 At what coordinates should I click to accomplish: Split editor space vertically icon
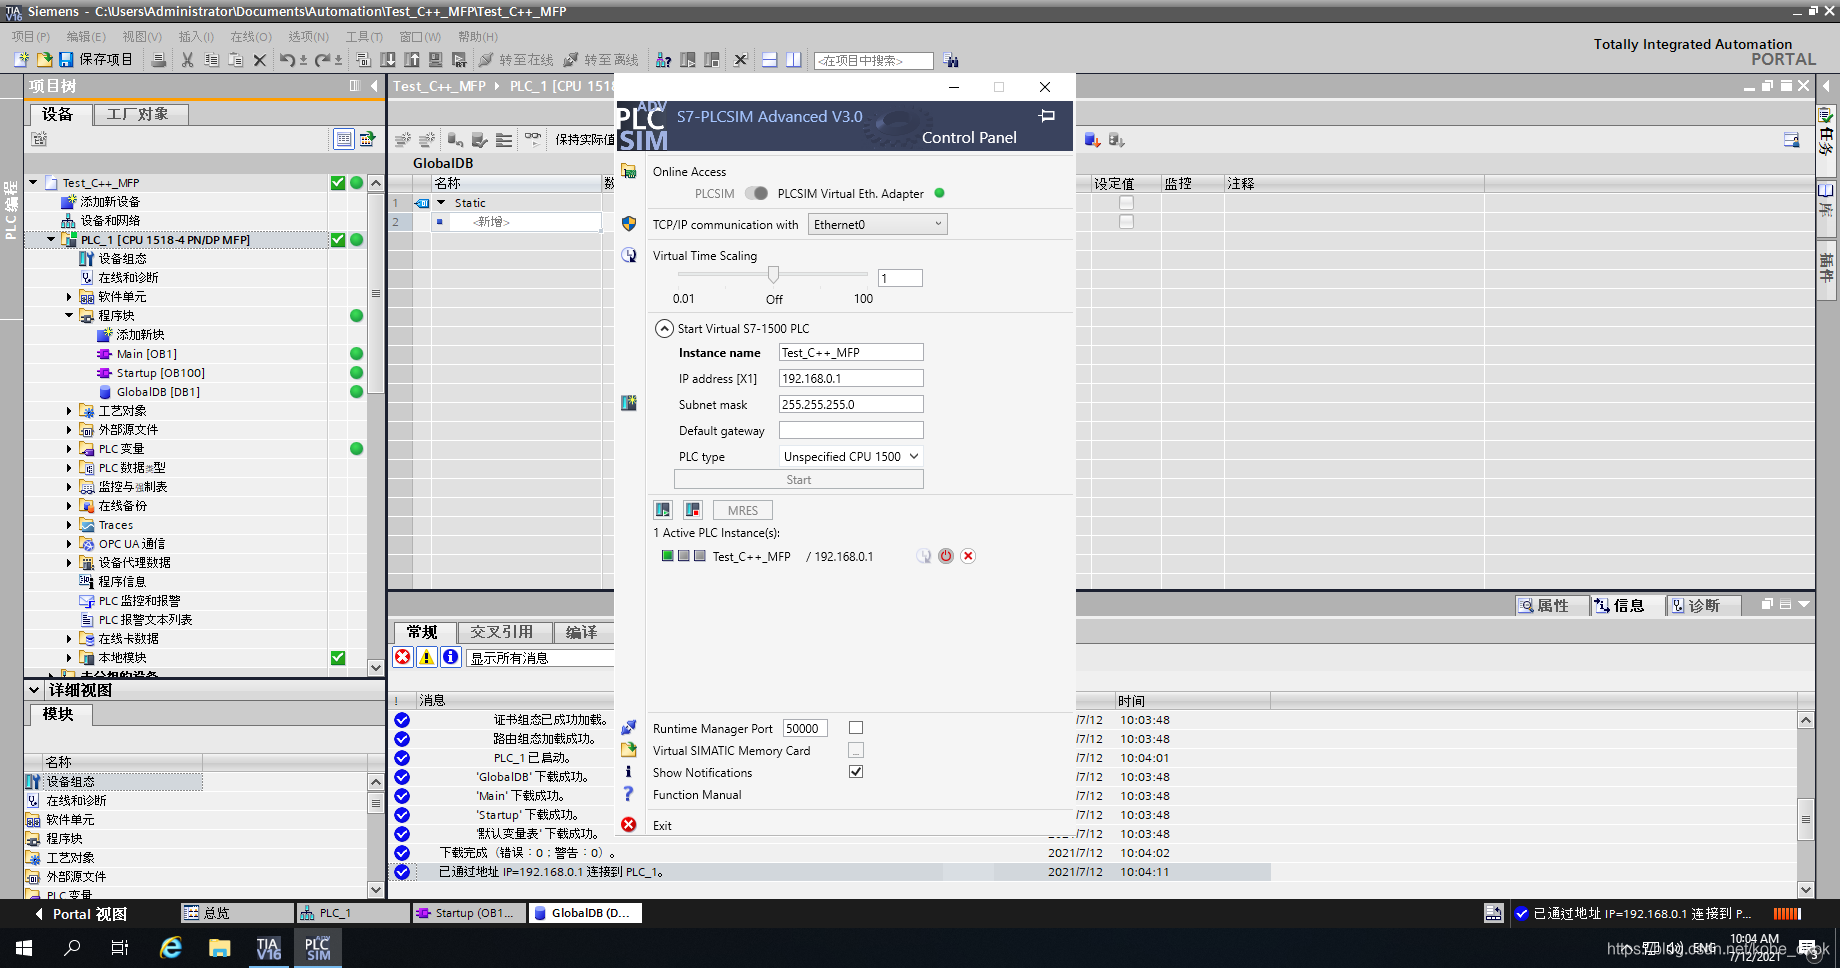click(x=794, y=60)
